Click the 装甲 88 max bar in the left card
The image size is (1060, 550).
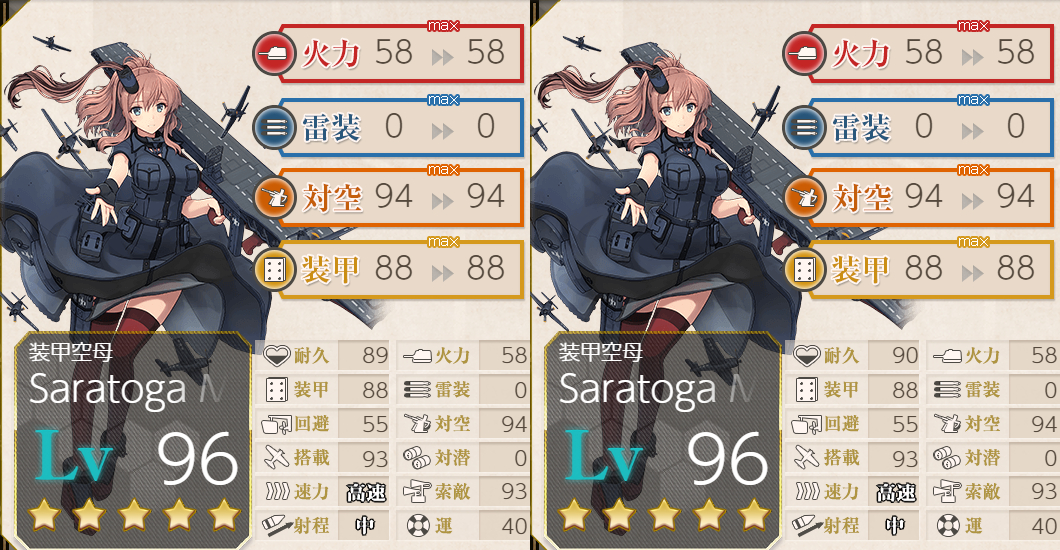[402, 270]
